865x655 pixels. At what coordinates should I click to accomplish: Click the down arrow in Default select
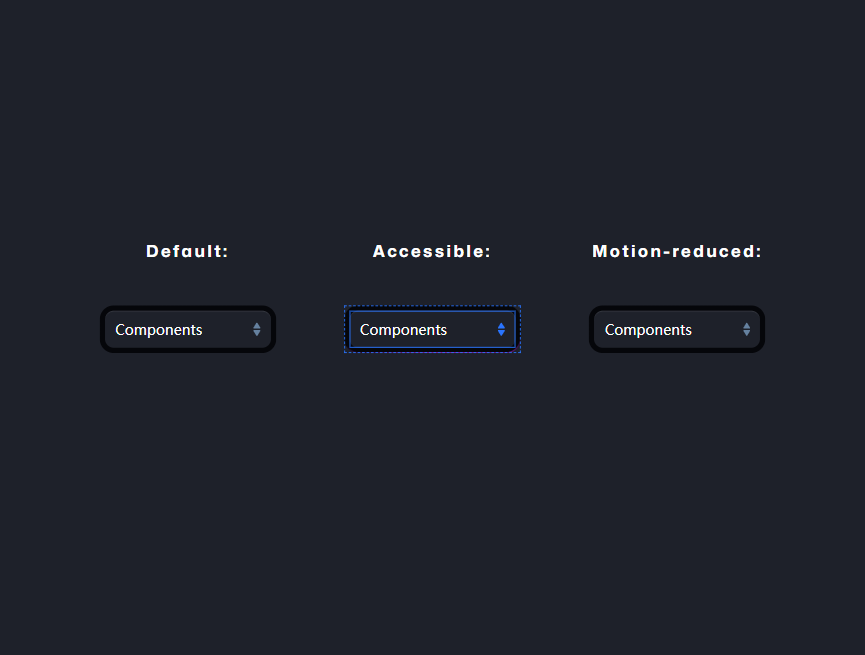point(257,333)
